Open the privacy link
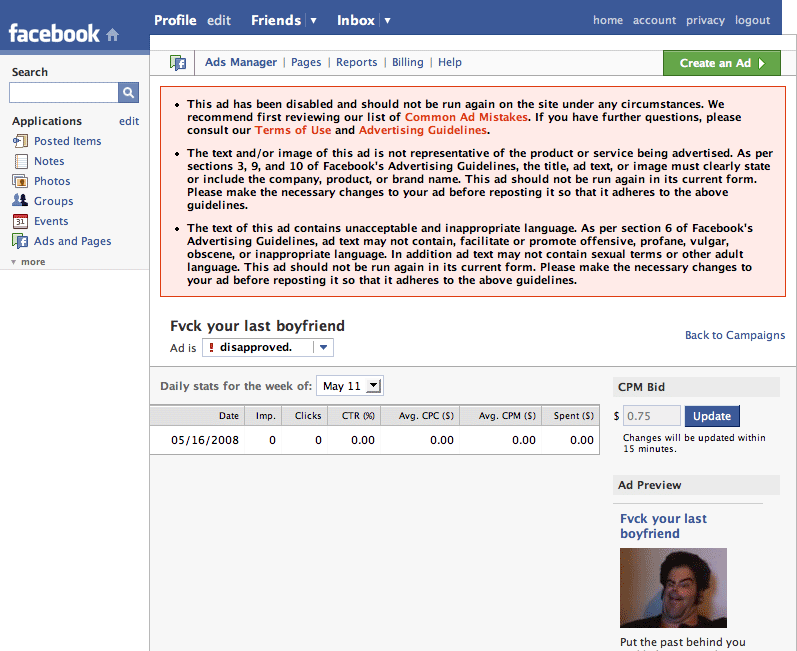Image resolution: width=797 pixels, height=651 pixels. (706, 20)
